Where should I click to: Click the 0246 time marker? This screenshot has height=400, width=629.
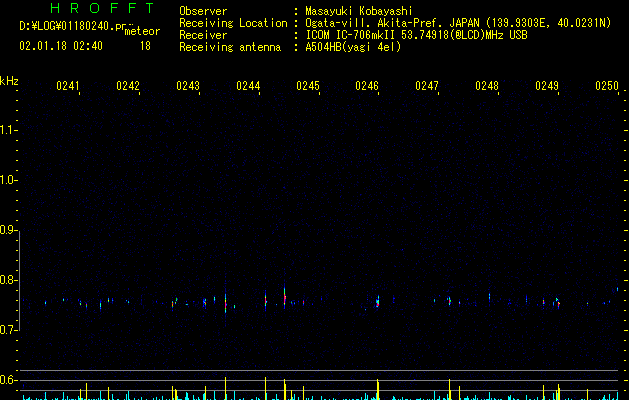[x=367, y=86]
